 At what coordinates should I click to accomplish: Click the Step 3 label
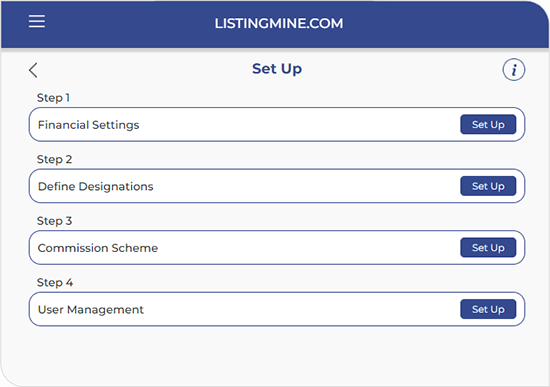54,221
